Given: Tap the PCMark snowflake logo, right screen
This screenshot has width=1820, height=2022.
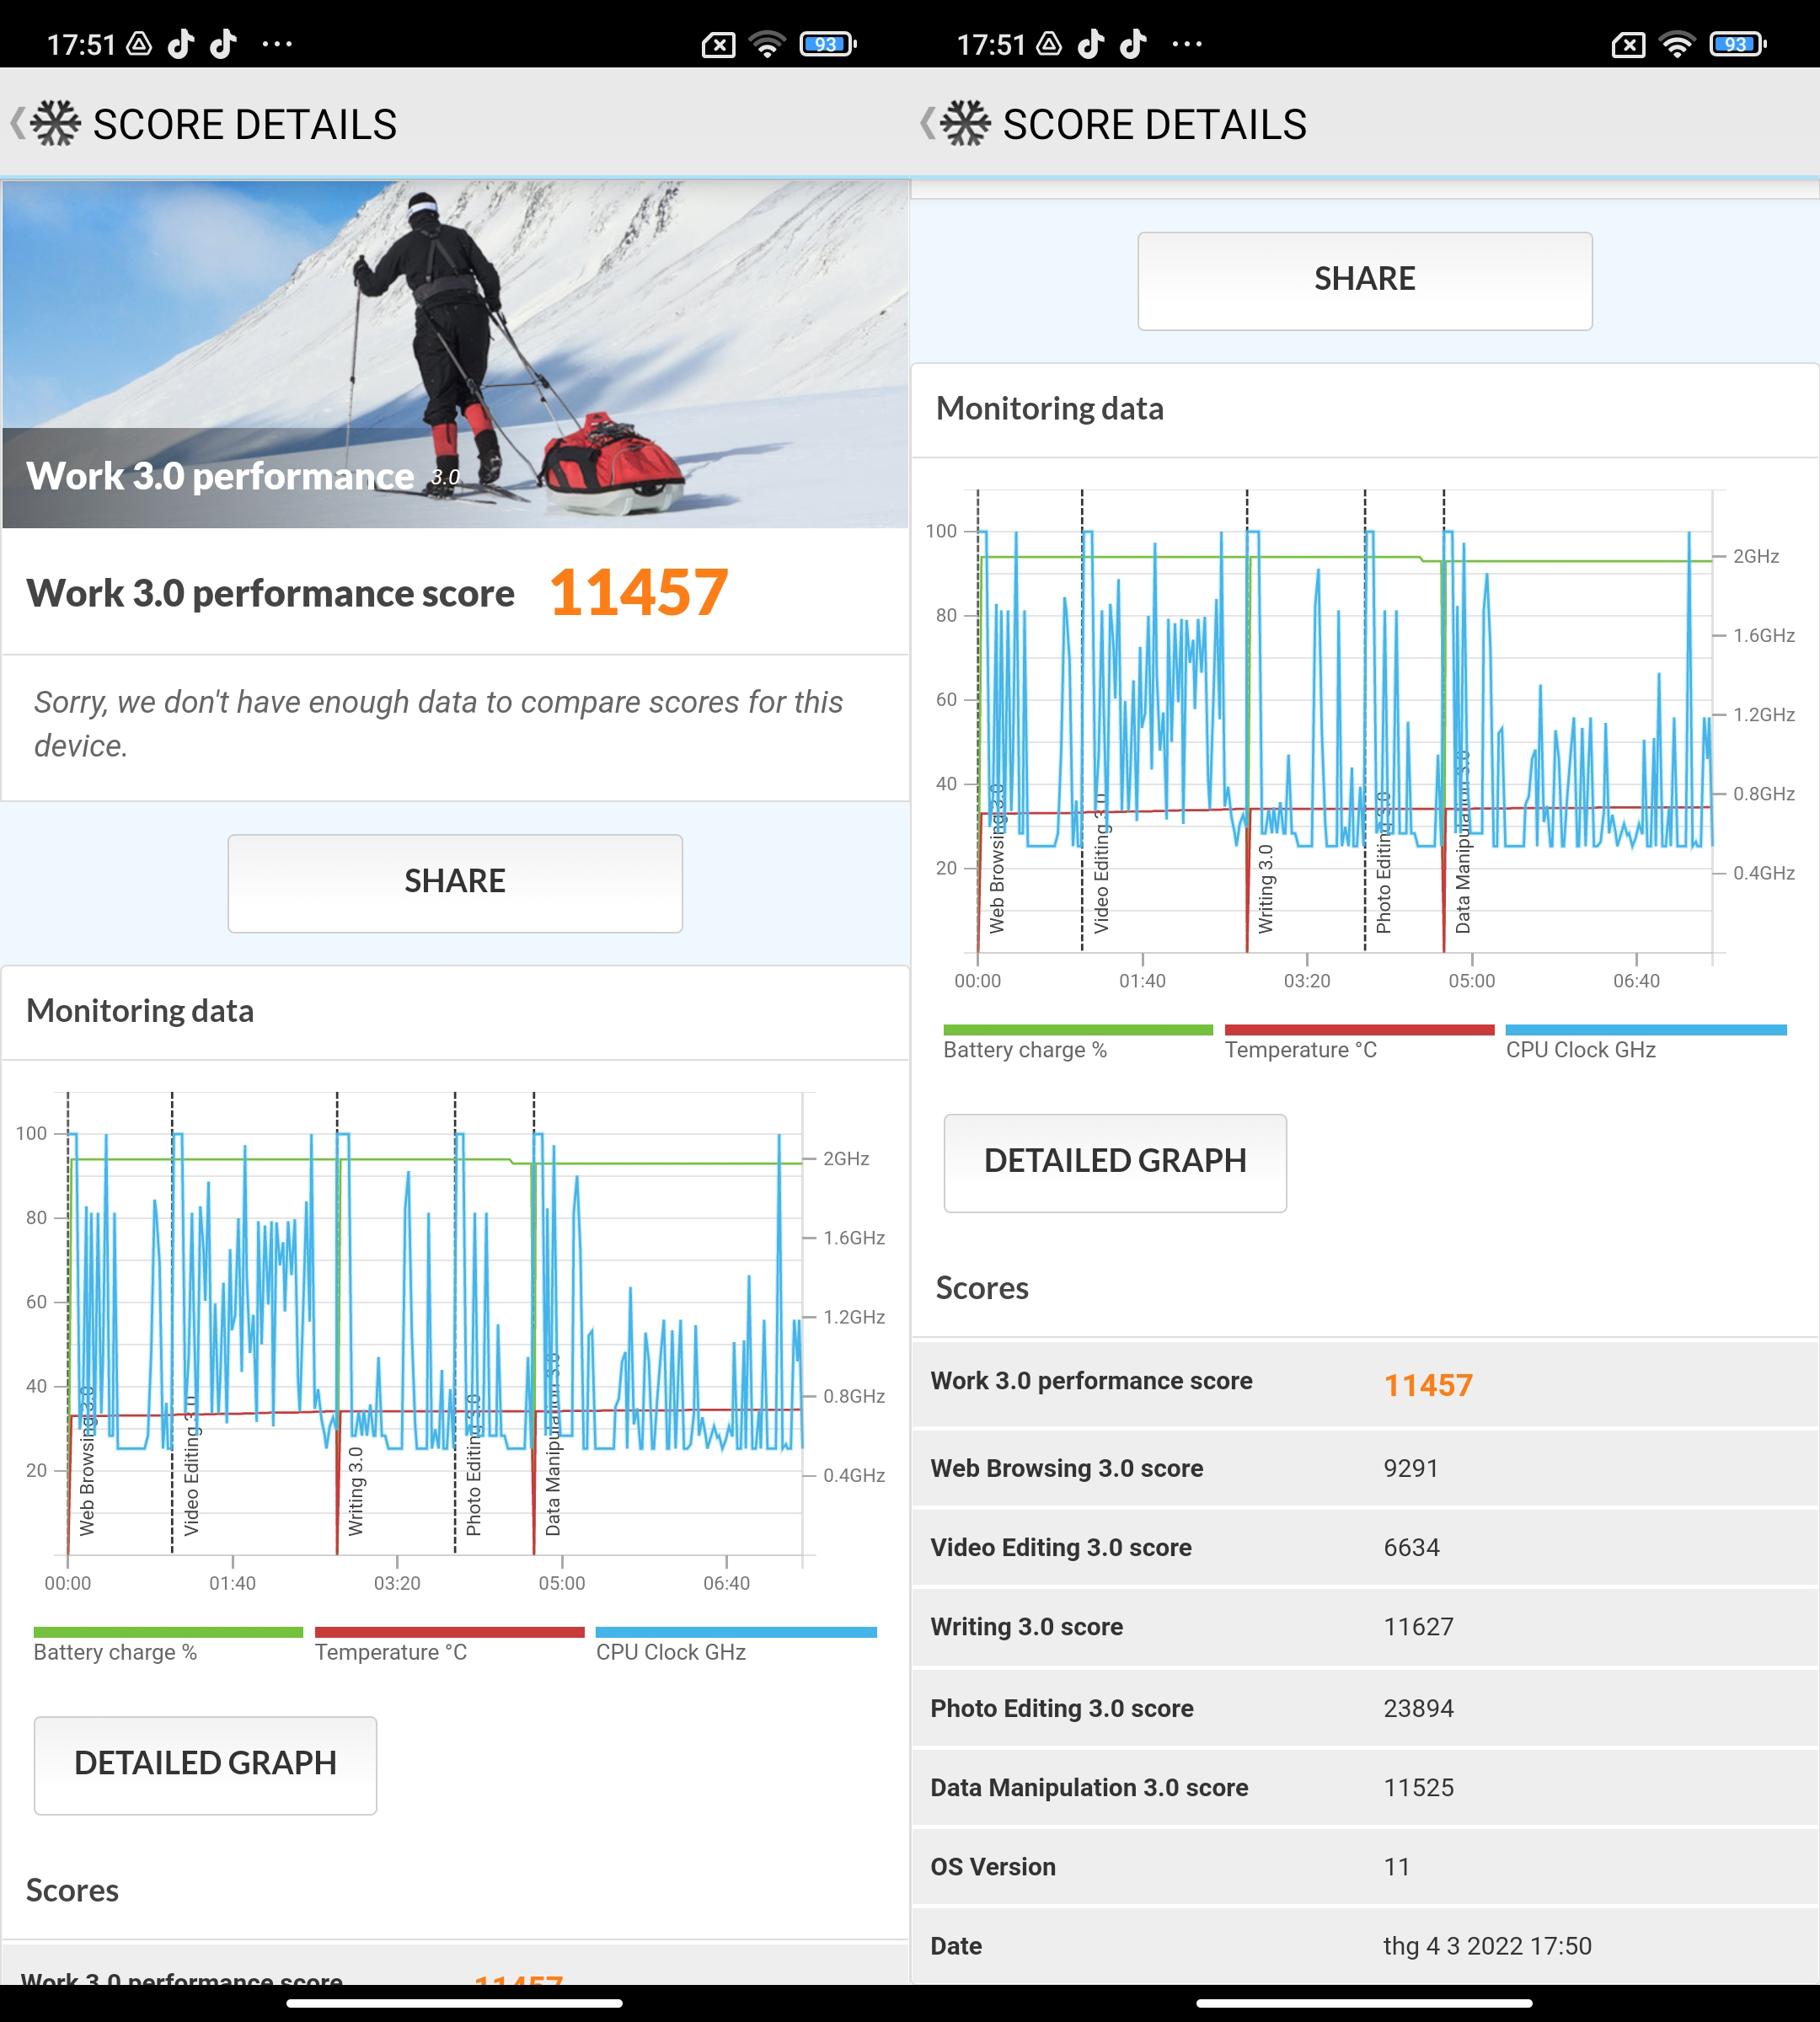Looking at the screenshot, I should (966, 124).
